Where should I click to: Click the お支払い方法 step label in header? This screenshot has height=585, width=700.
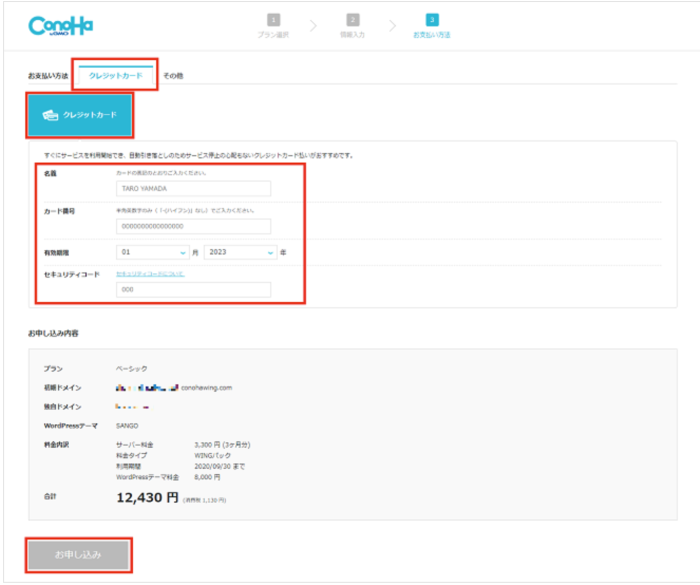click(x=432, y=35)
